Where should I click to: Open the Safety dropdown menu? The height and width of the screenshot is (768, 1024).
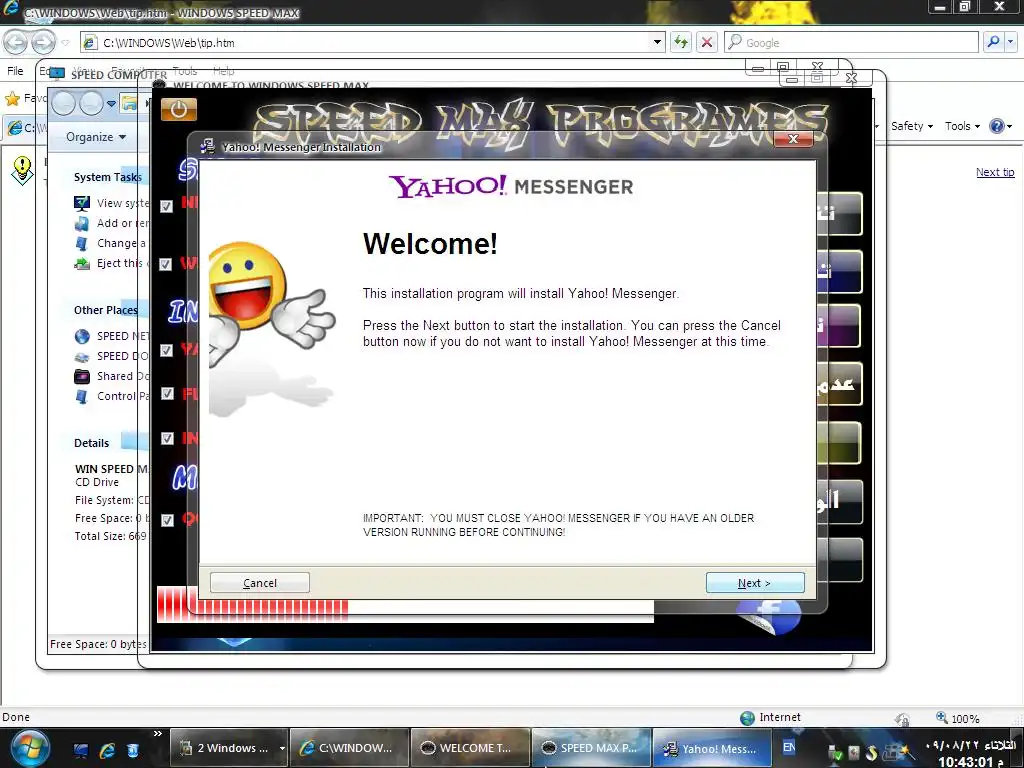point(912,126)
